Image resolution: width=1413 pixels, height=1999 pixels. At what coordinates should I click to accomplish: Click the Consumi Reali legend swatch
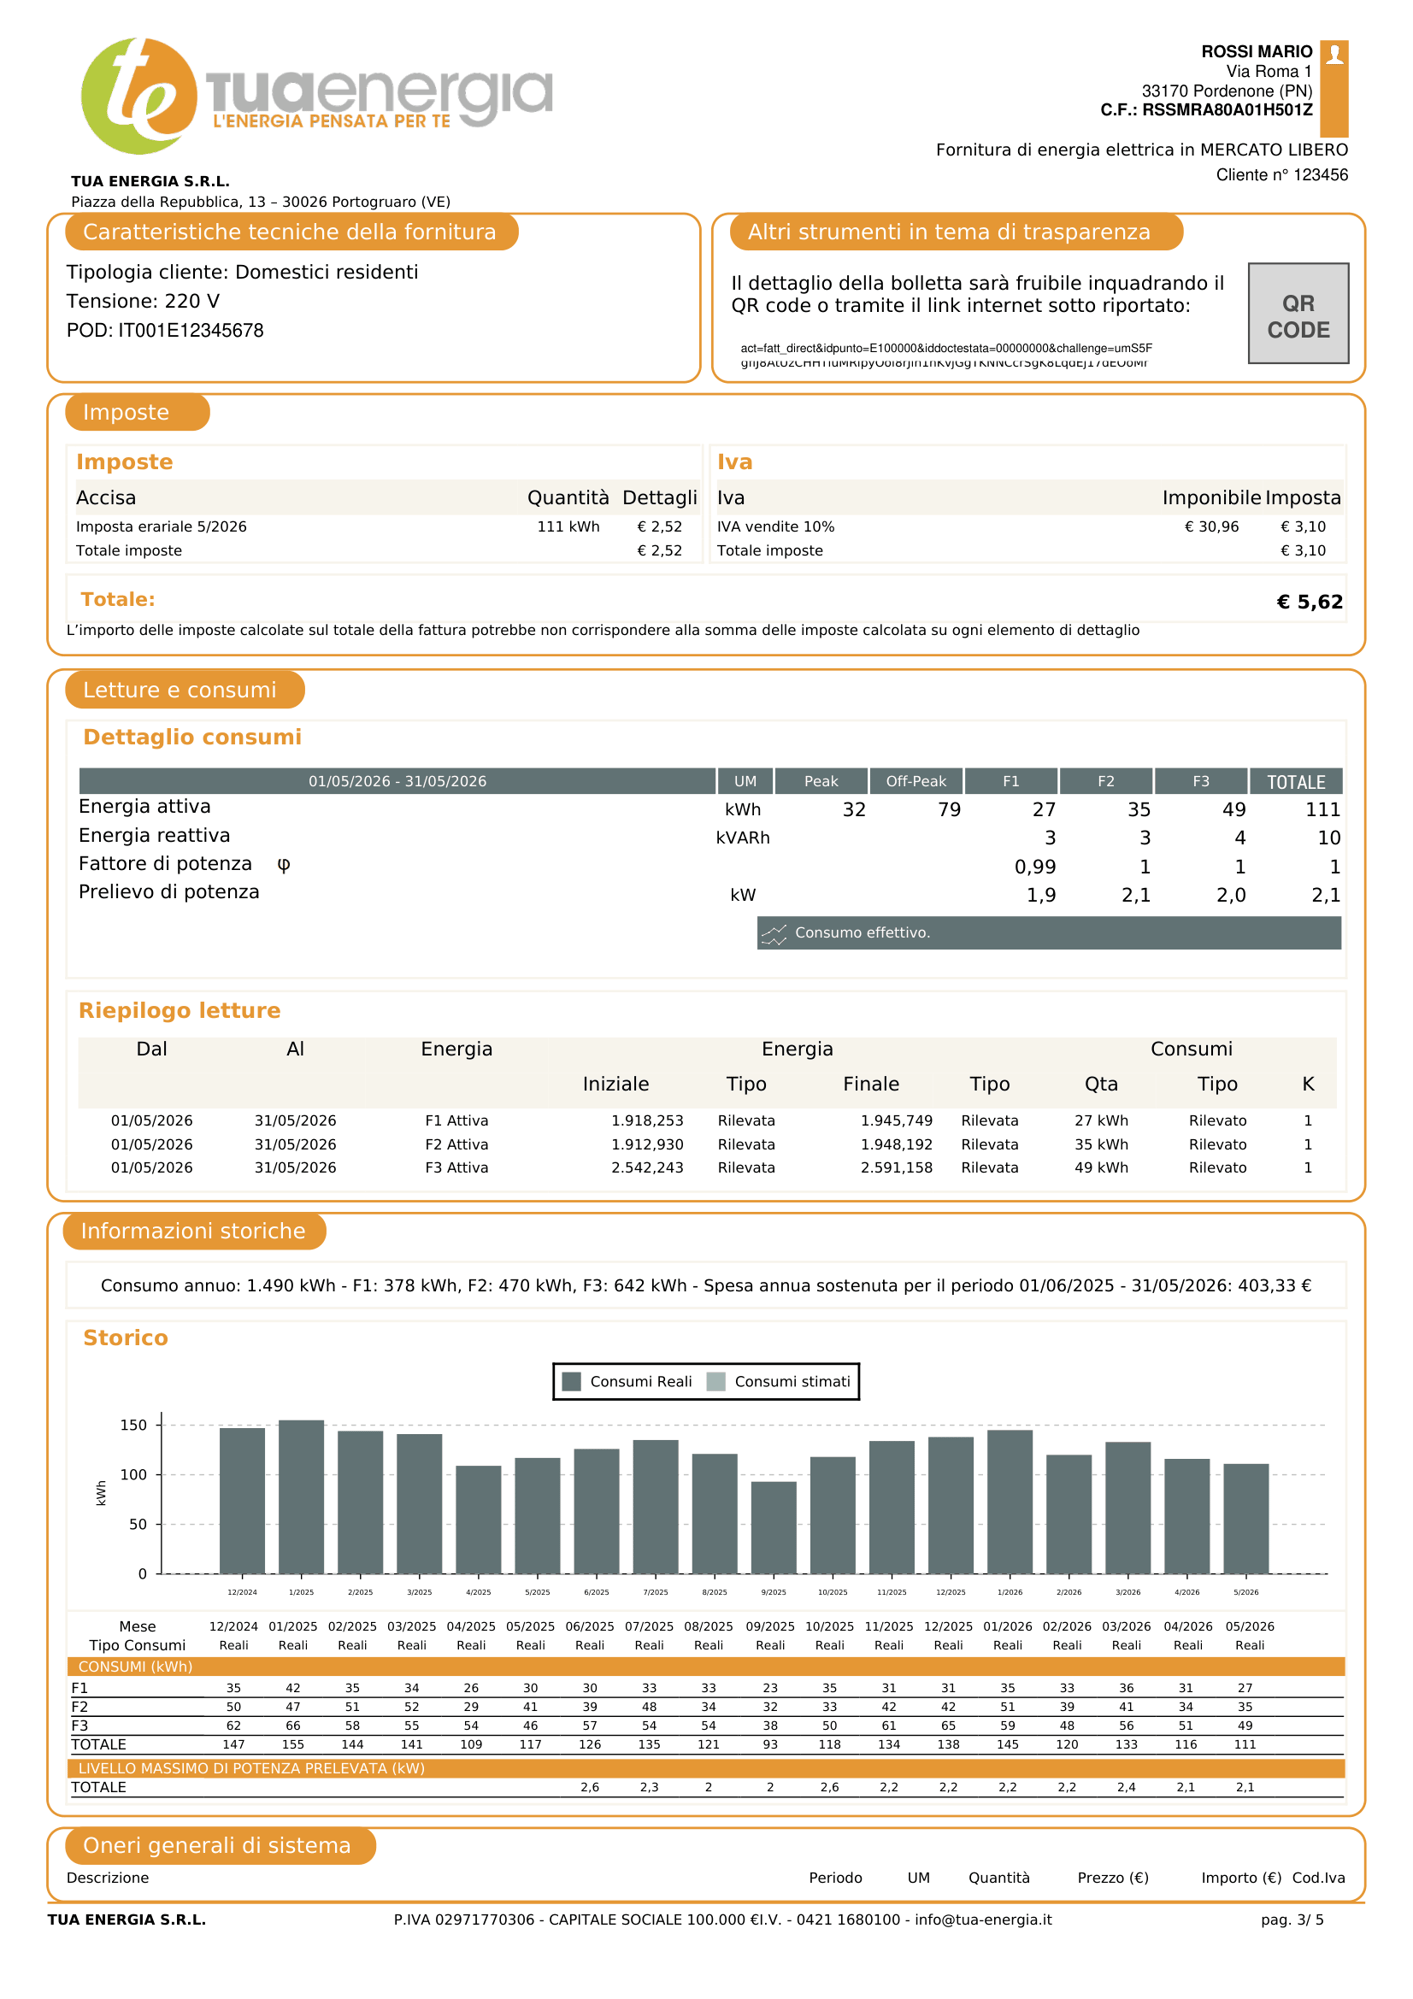[572, 1381]
